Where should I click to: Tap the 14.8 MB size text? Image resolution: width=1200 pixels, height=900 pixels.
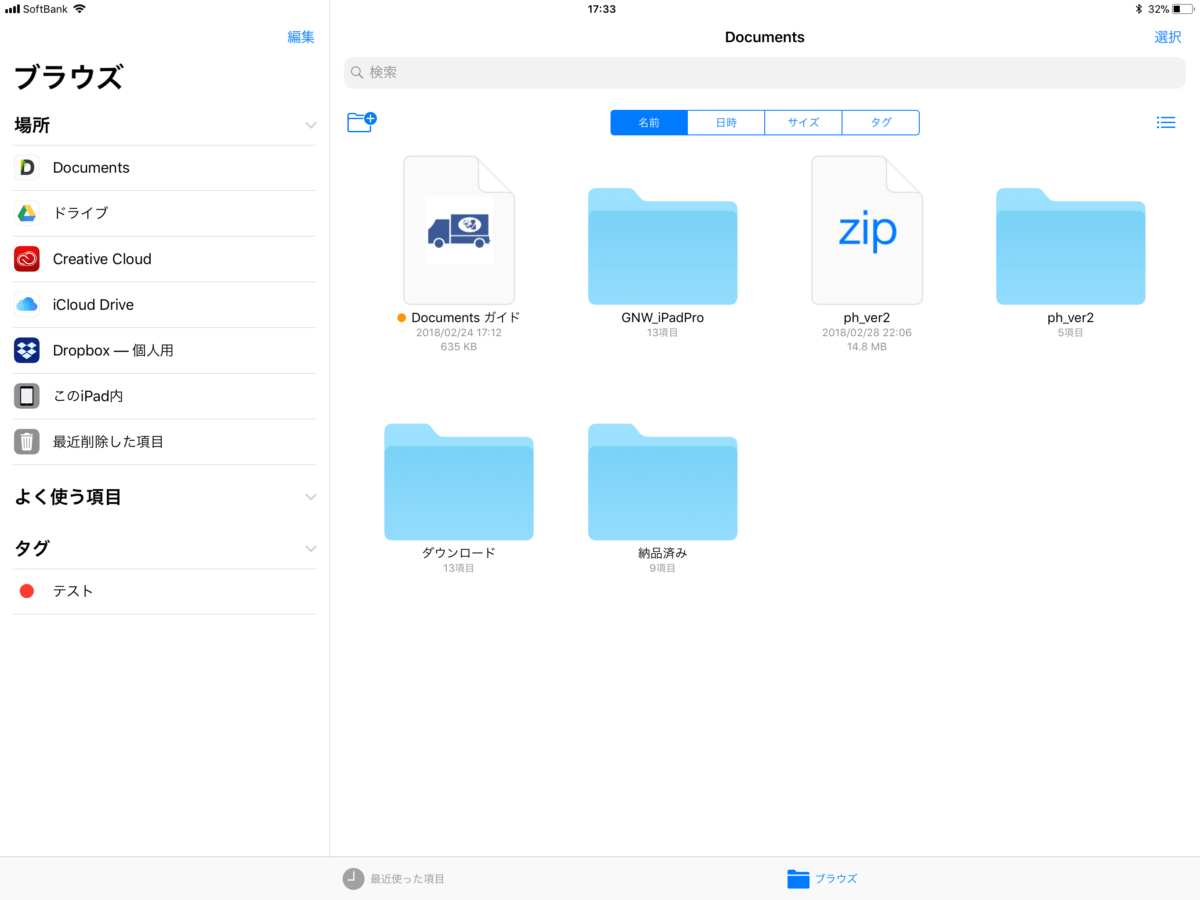867,347
